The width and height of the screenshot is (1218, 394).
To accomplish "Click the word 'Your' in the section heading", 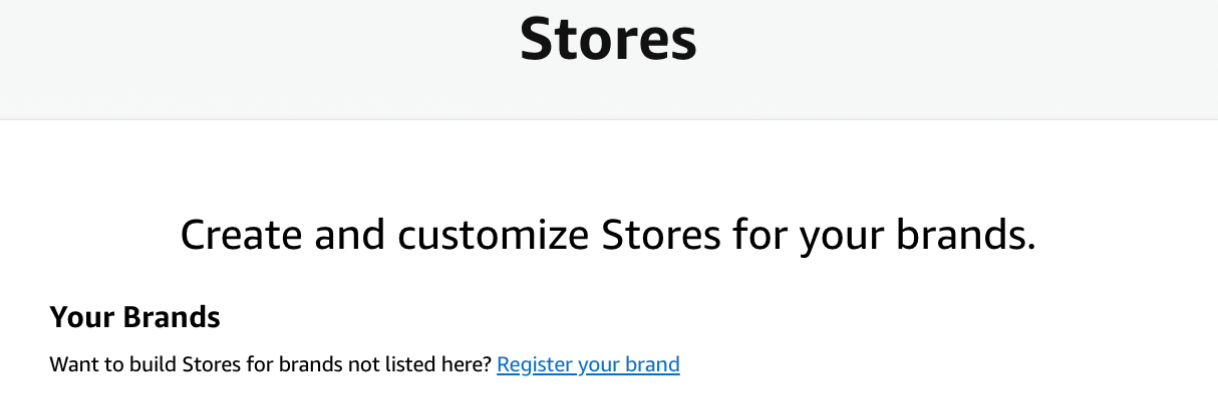I will 82,318.
